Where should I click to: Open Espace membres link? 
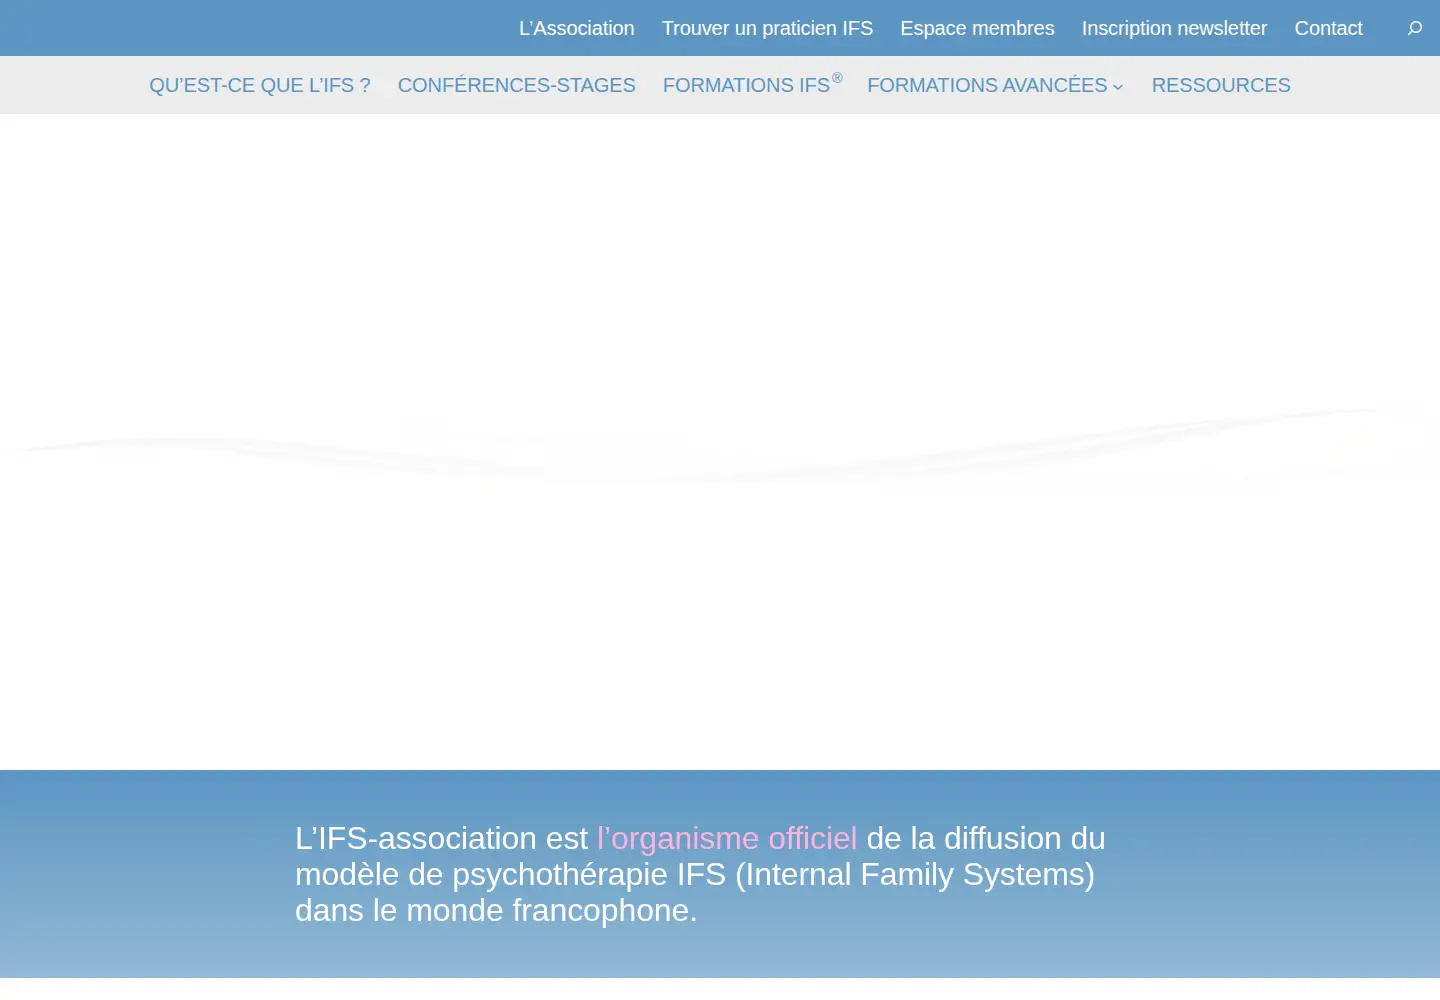977,28
